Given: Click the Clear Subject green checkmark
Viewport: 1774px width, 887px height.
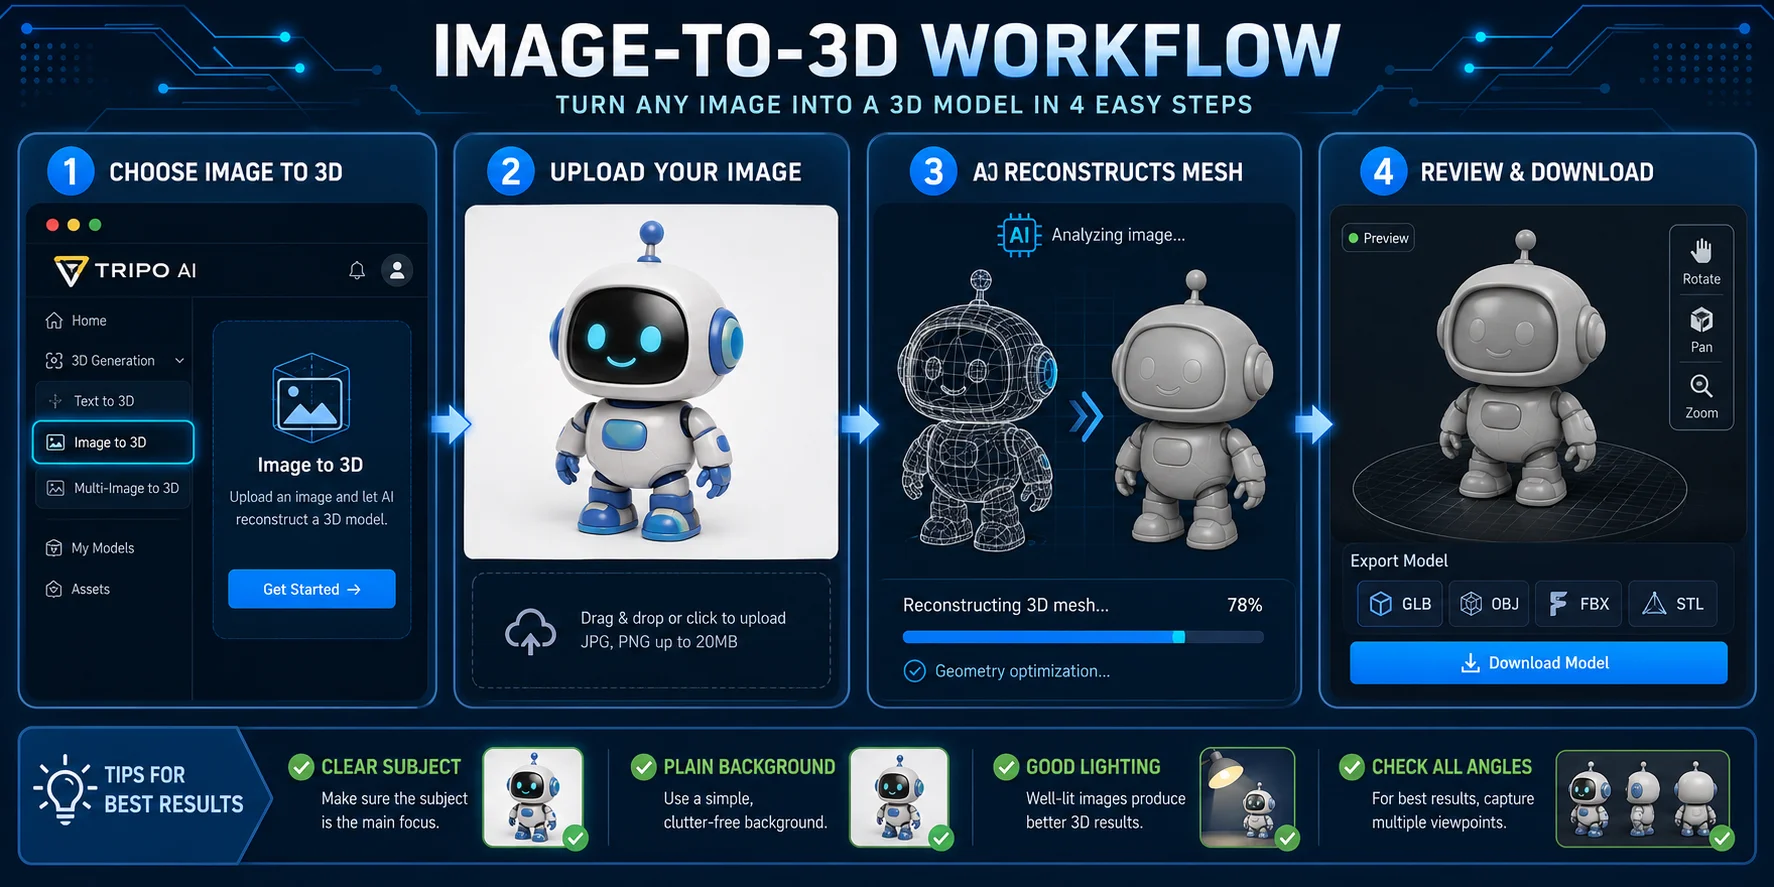Looking at the screenshot, I should click(x=301, y=767).
